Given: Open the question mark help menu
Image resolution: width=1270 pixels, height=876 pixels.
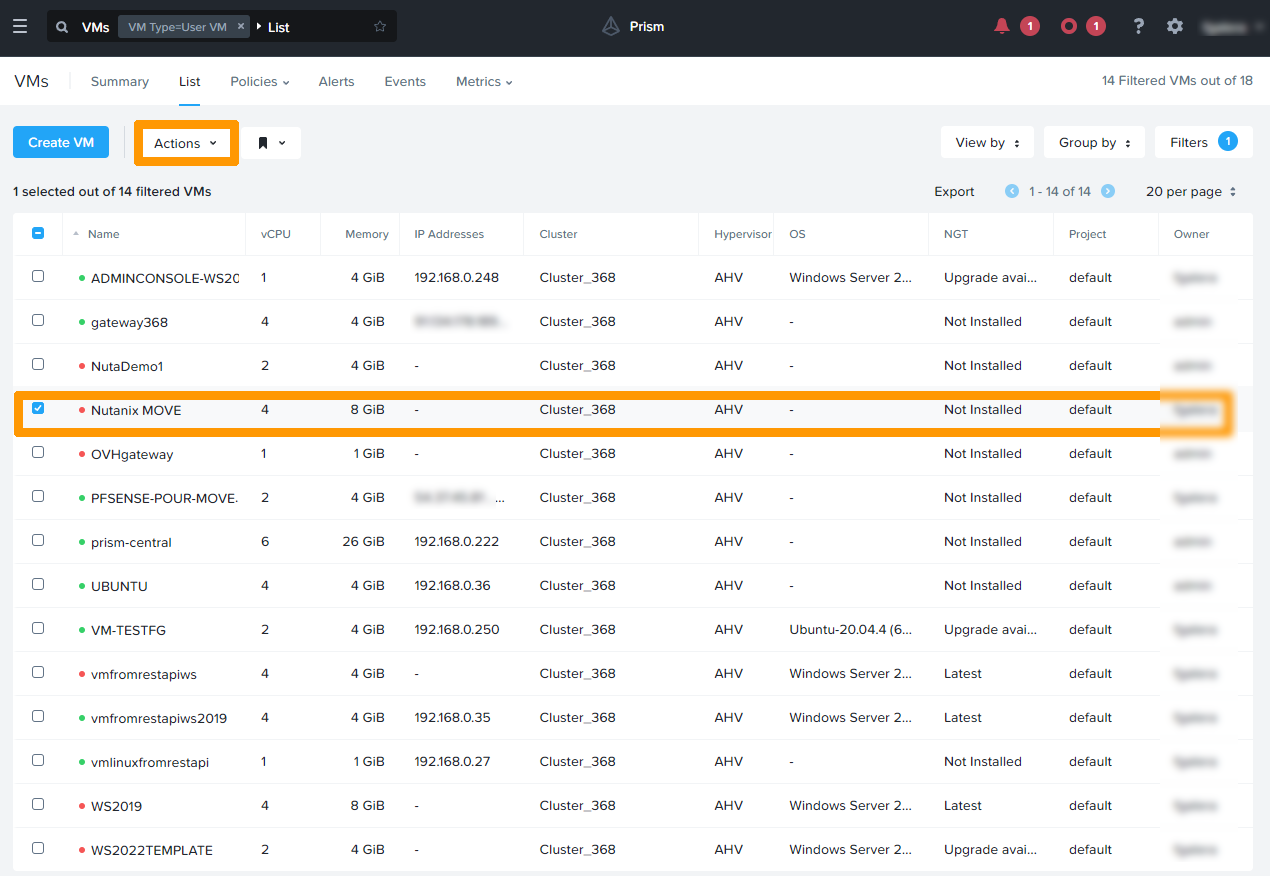Looking at the screenshot, I should coord(1138,26).
